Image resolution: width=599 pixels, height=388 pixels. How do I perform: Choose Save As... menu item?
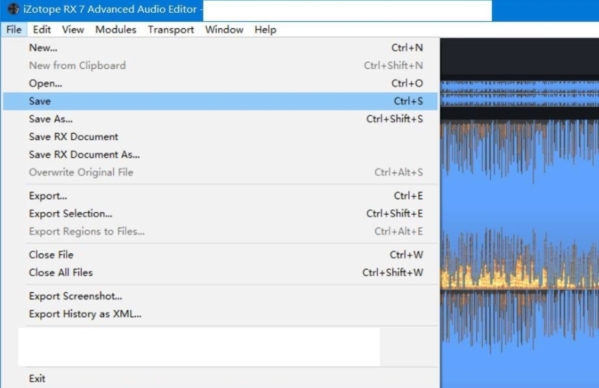[220, 119]
